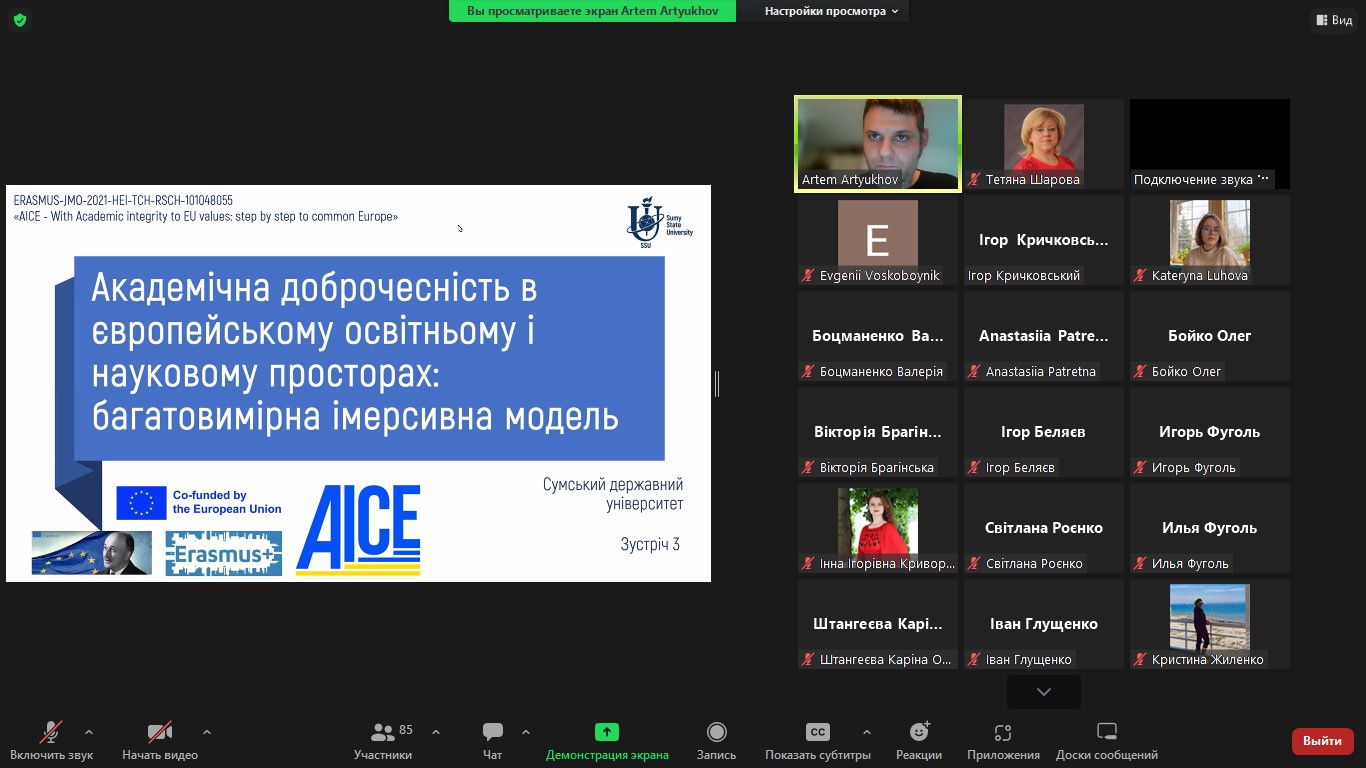Image resolution: width=1366 pixels, height=768 pixels.
Task: Expand the arrow next to Чат
Action: point(526,732)
